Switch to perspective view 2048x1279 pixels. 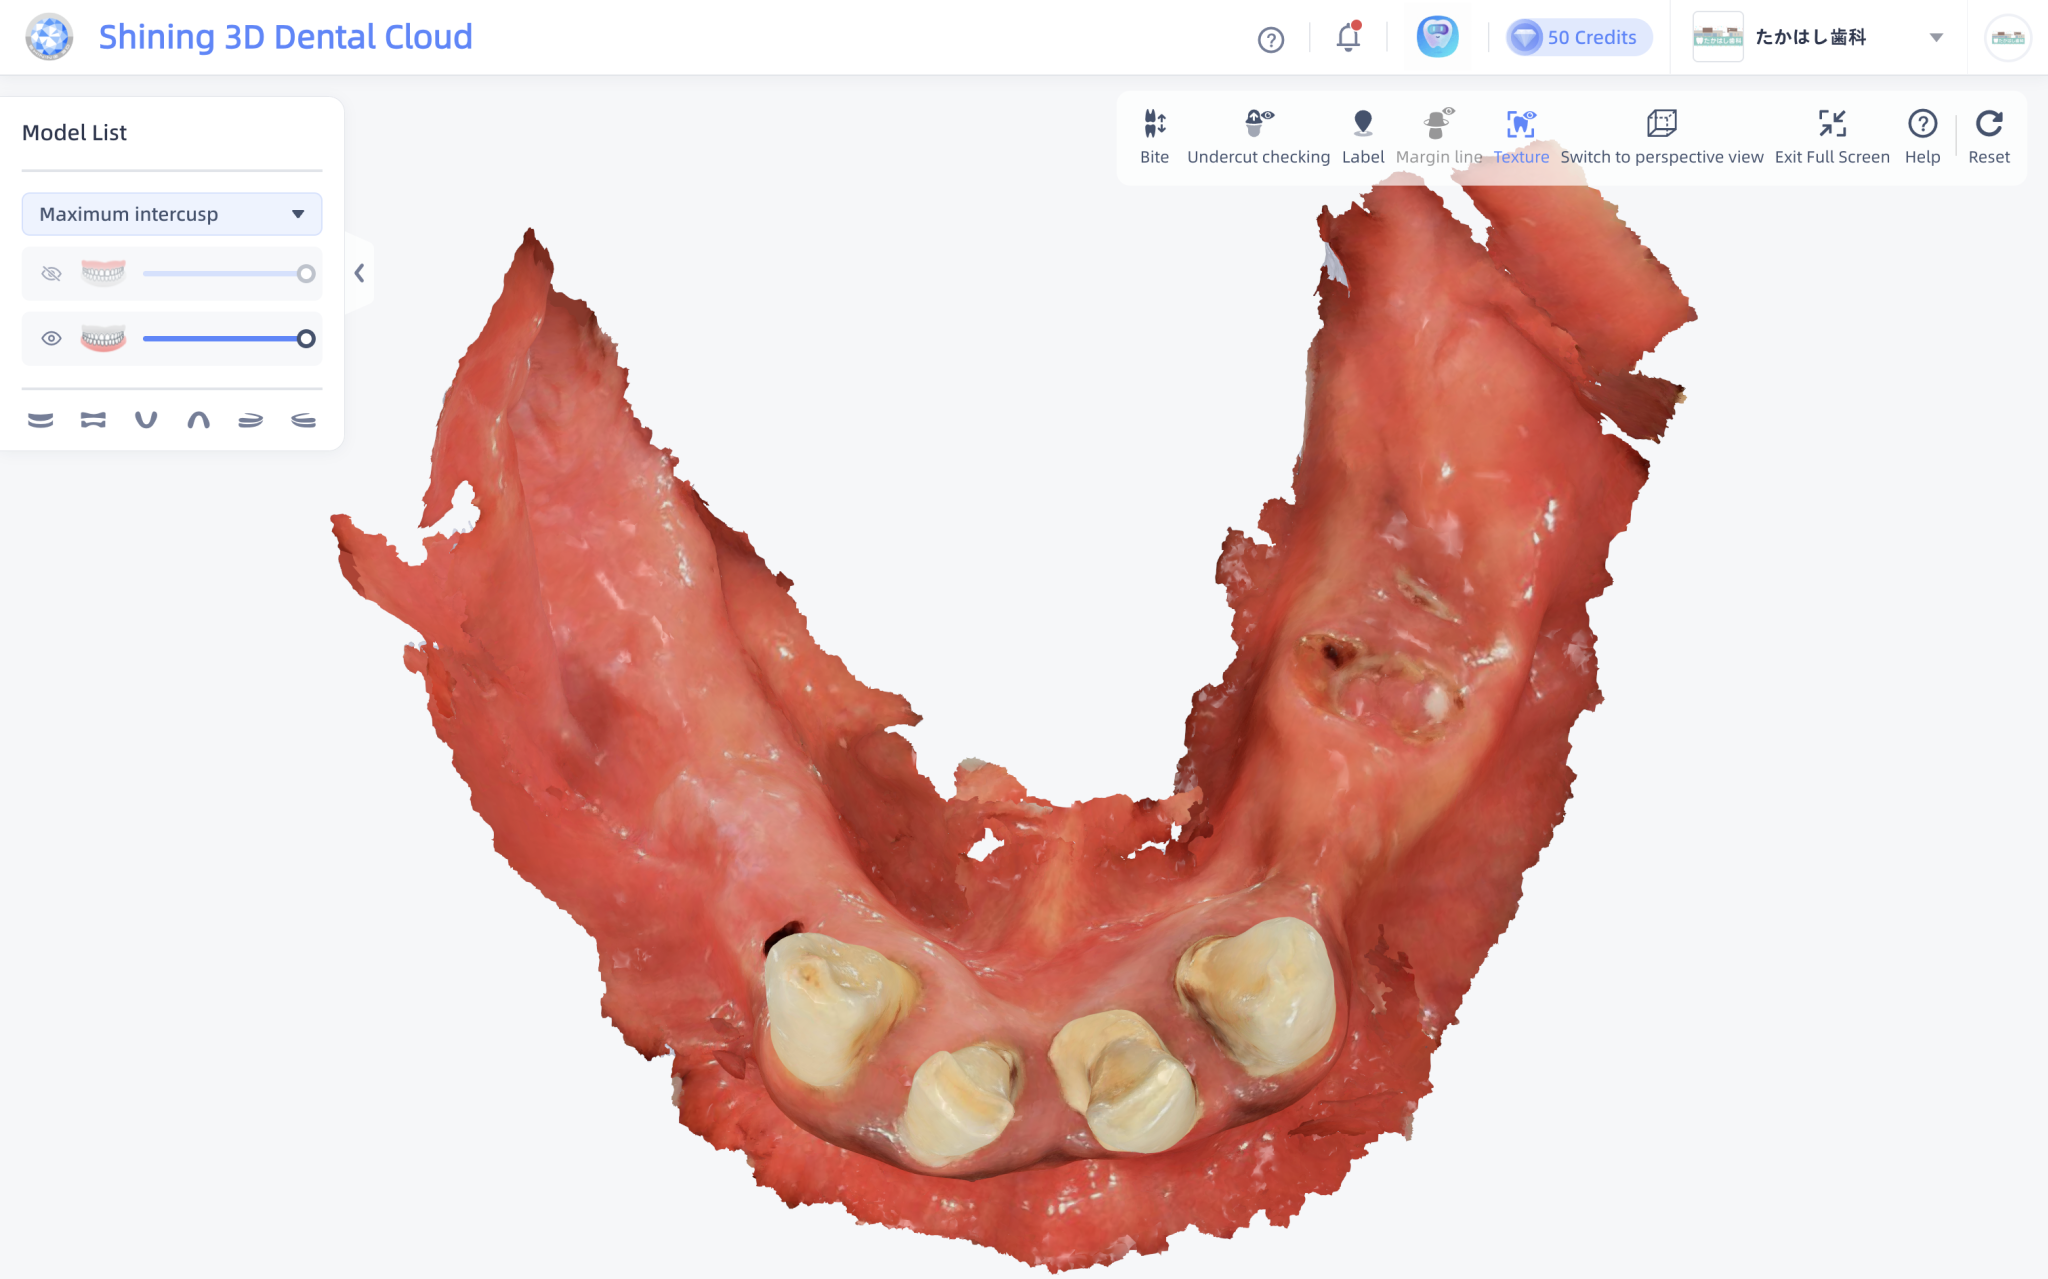(1661, 135)
